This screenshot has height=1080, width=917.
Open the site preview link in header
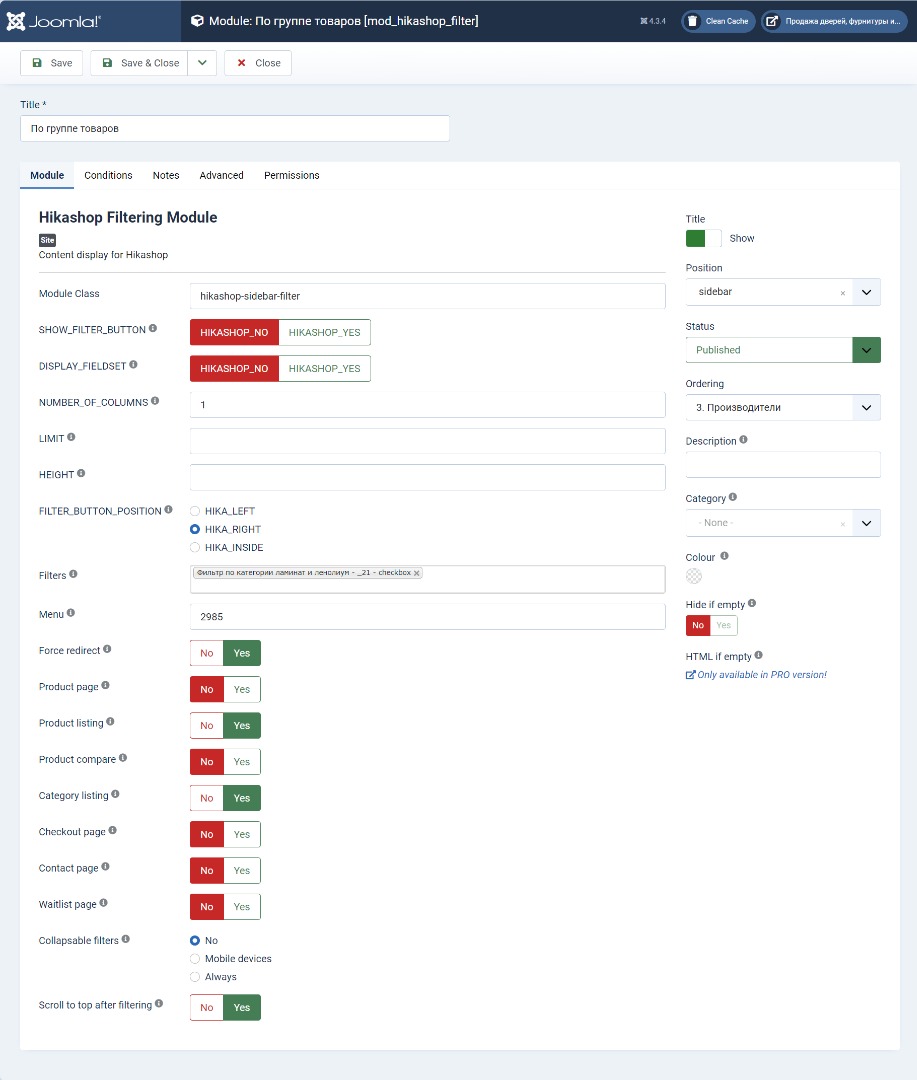[834, 21]
